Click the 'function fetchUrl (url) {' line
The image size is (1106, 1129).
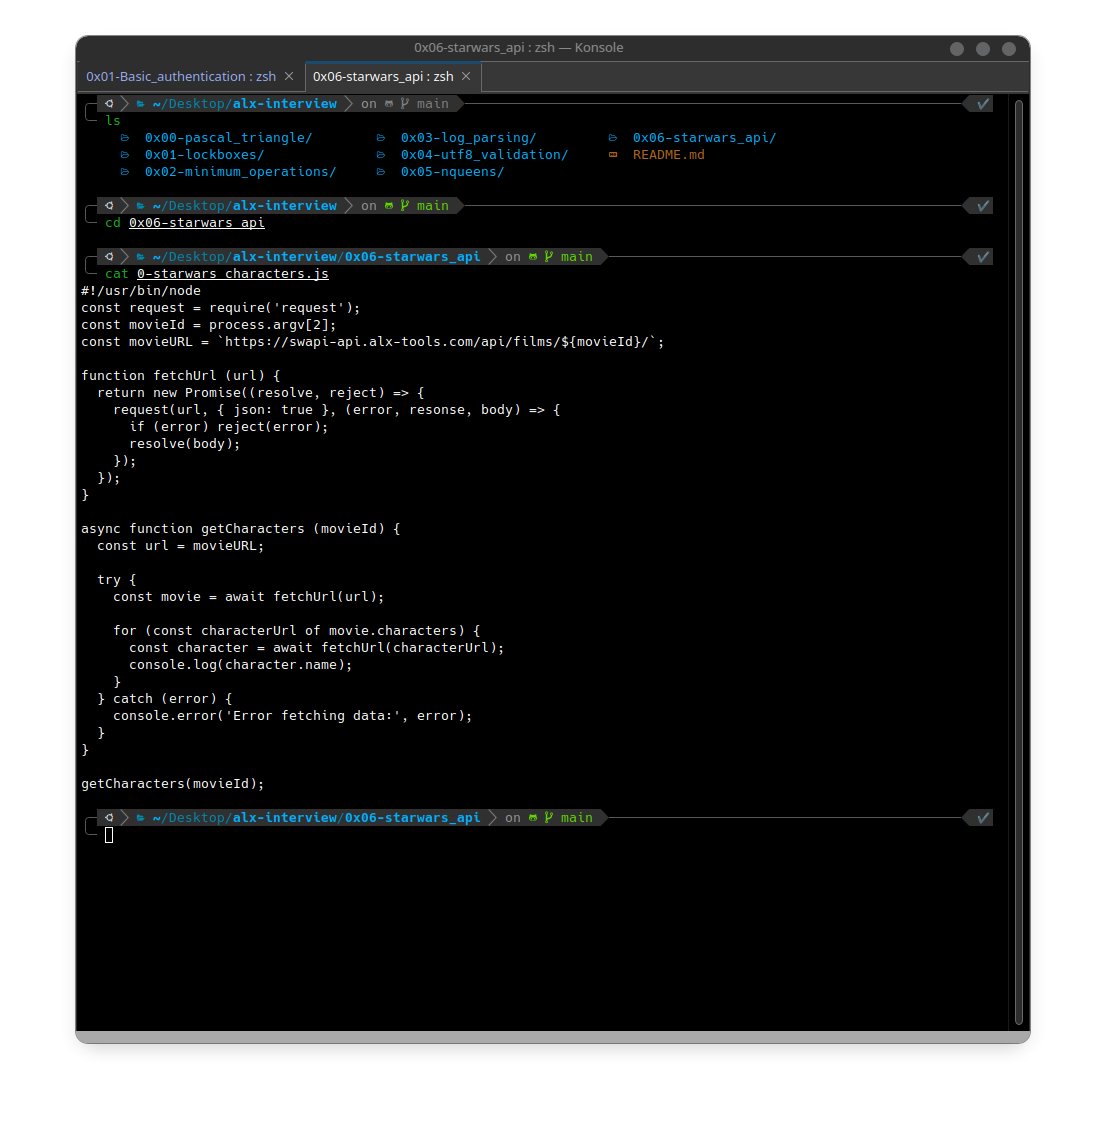pos(181,376)
